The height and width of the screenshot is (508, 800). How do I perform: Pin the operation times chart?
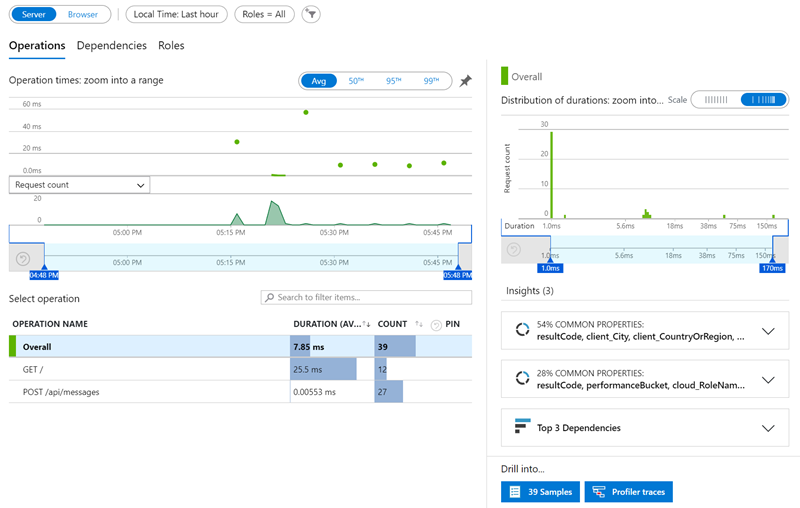(x=465, y=81)
